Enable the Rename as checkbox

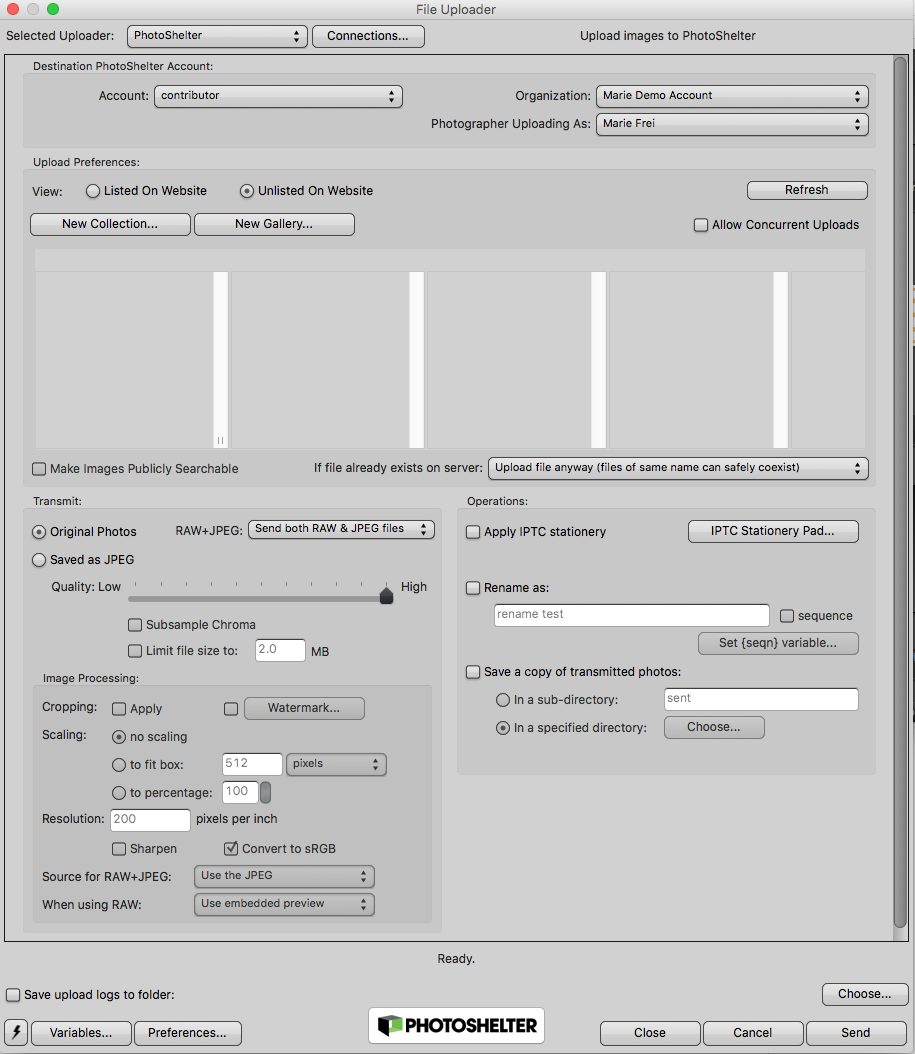pos(473,587)
